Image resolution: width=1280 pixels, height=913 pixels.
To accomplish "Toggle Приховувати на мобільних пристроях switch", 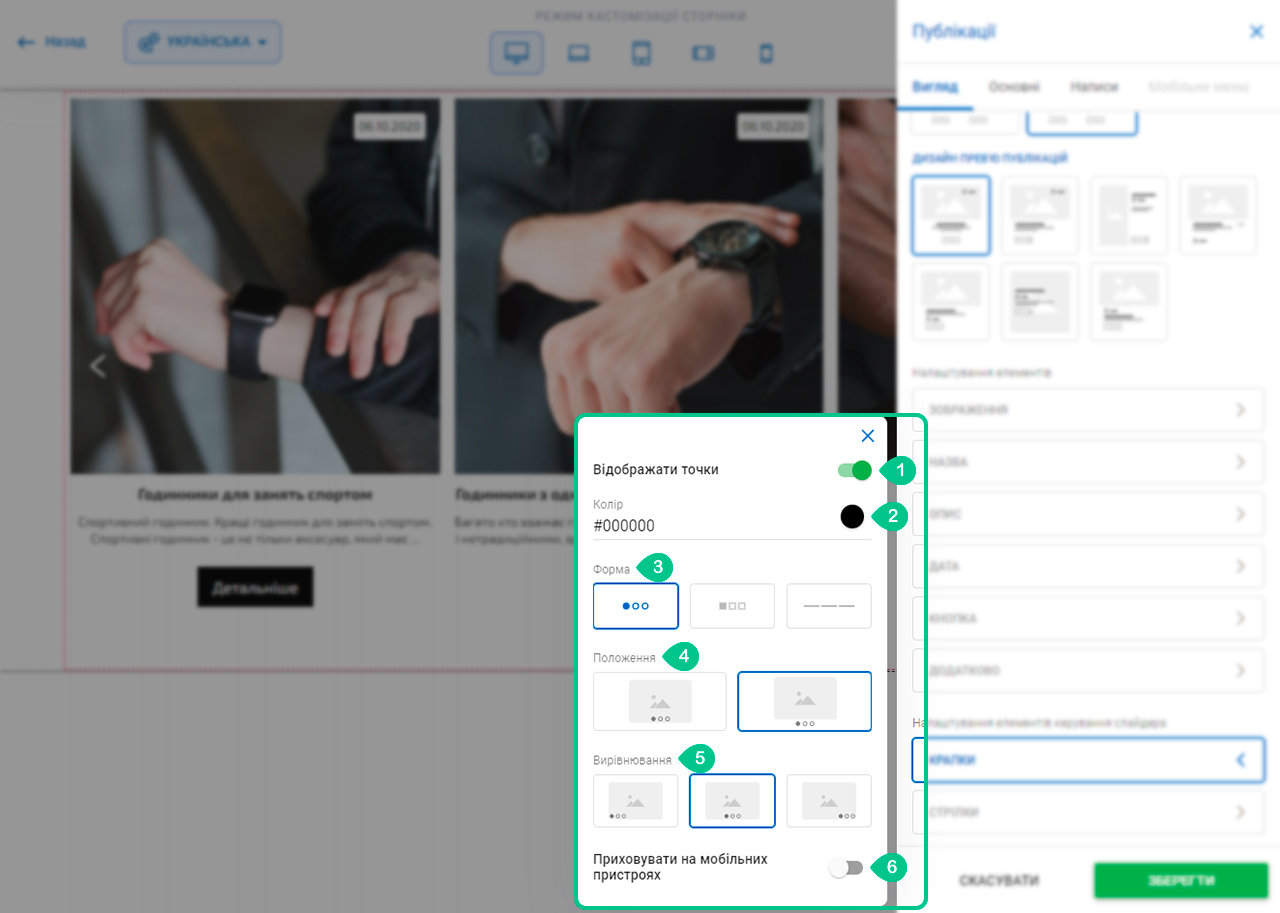I will [847, 867].
